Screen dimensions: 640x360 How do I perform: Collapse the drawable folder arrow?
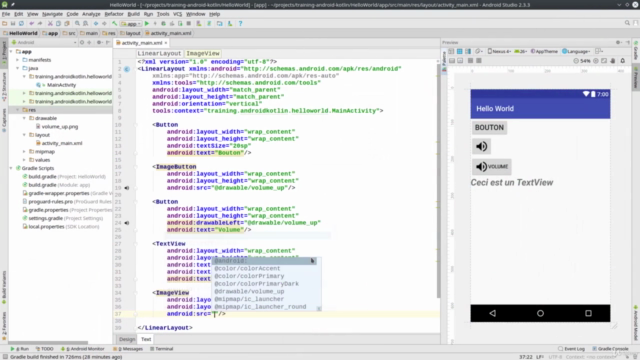[x=24, y=118]
